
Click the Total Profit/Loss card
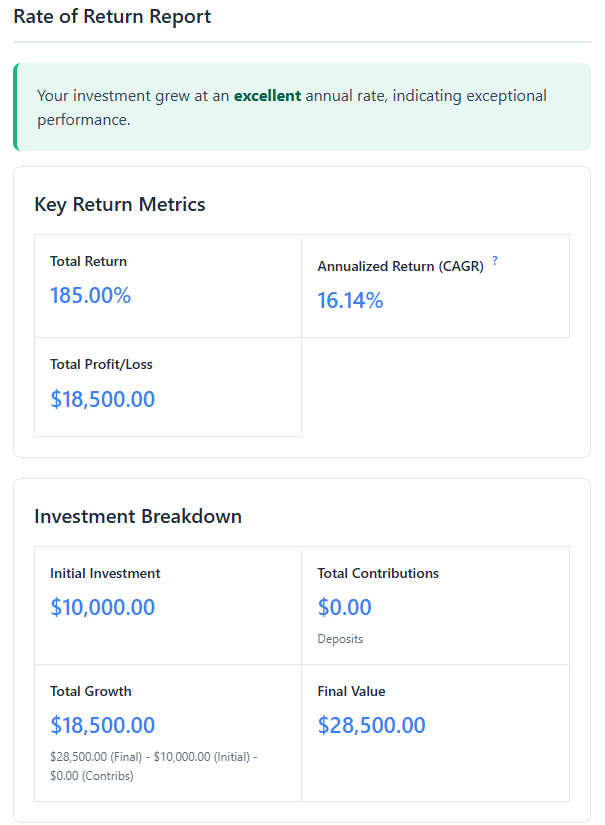coord(167,387)
